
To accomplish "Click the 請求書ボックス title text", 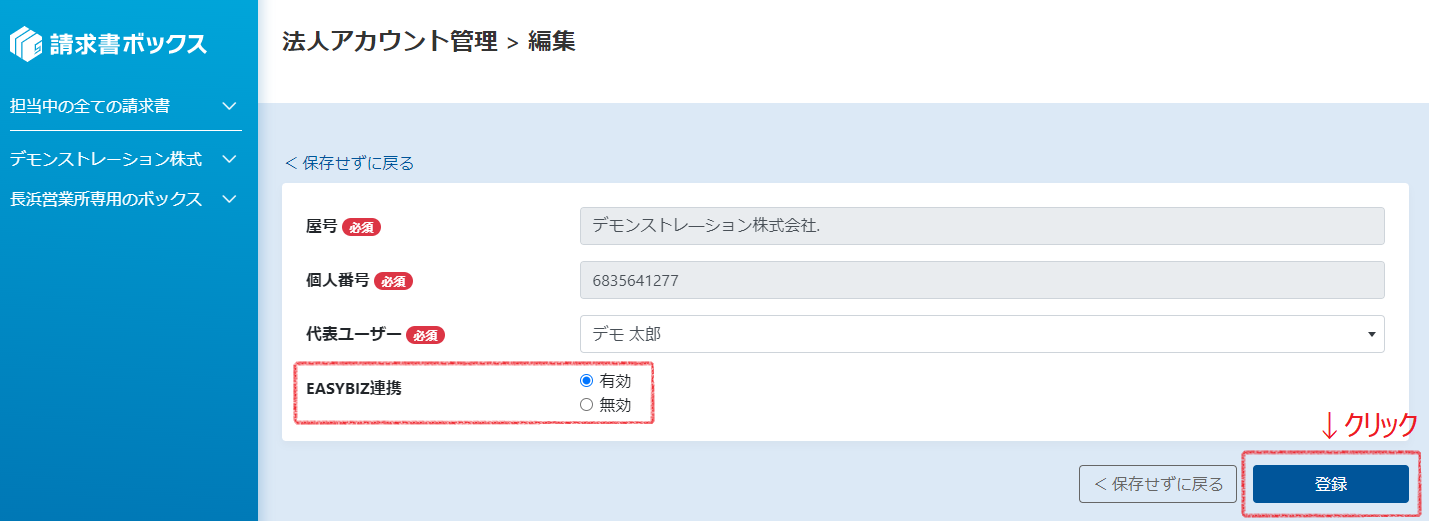I will click(x=128, y=44).
